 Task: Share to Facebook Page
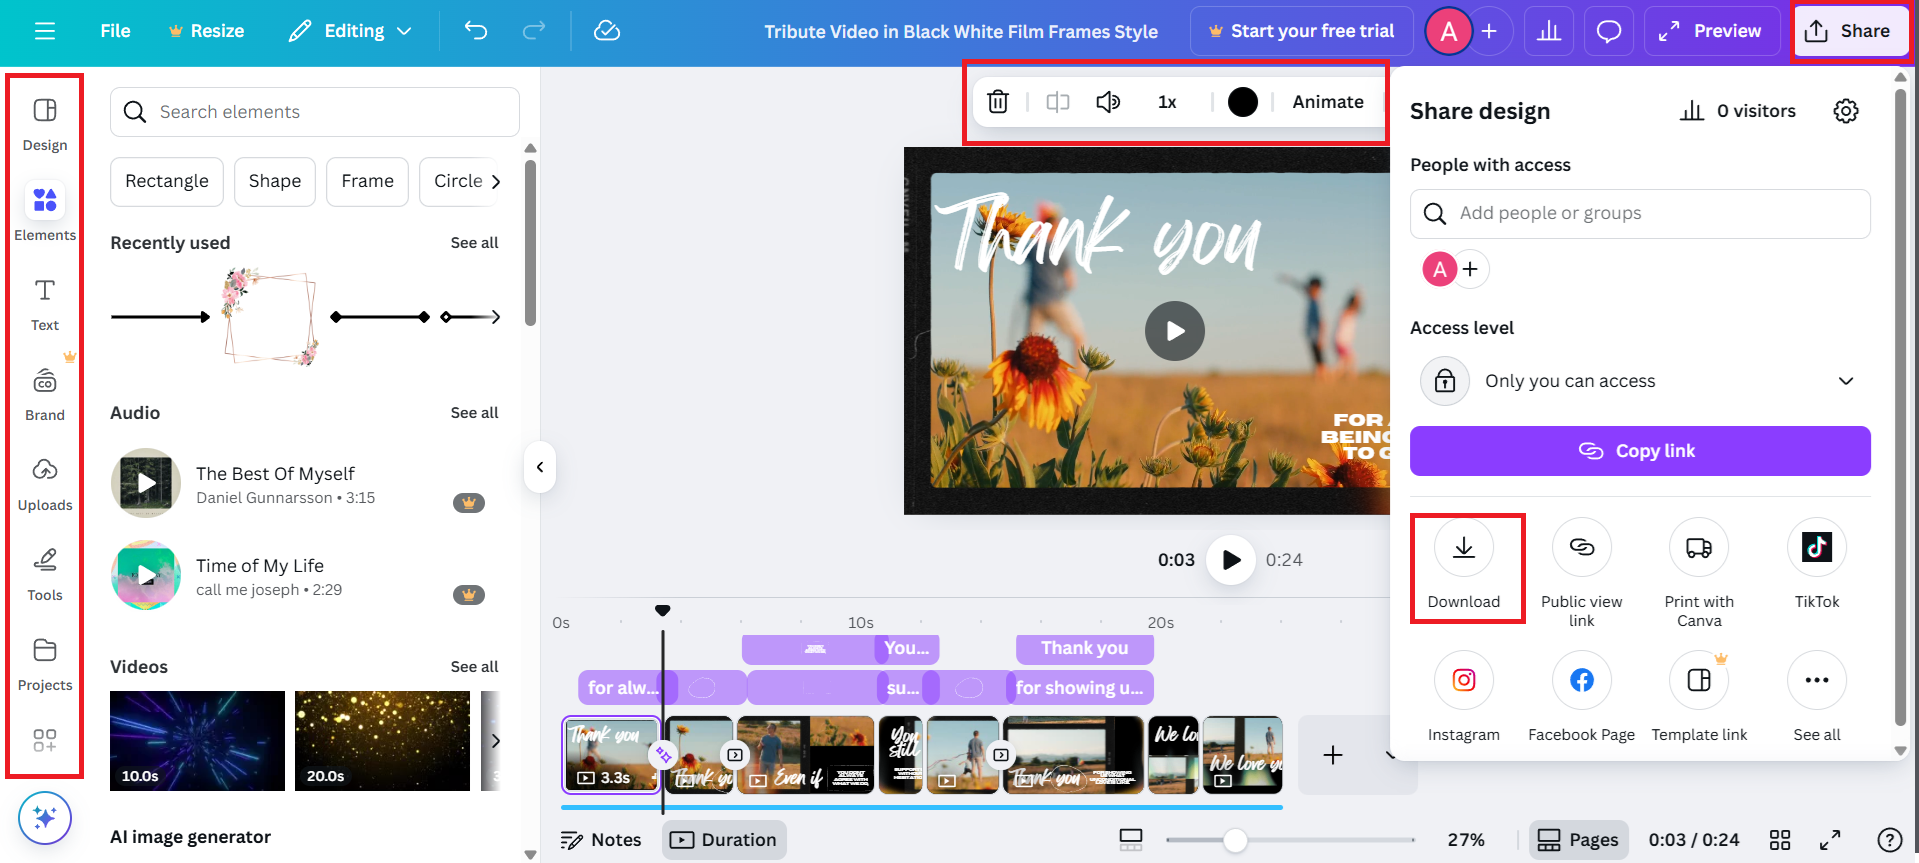(1582, 697)
